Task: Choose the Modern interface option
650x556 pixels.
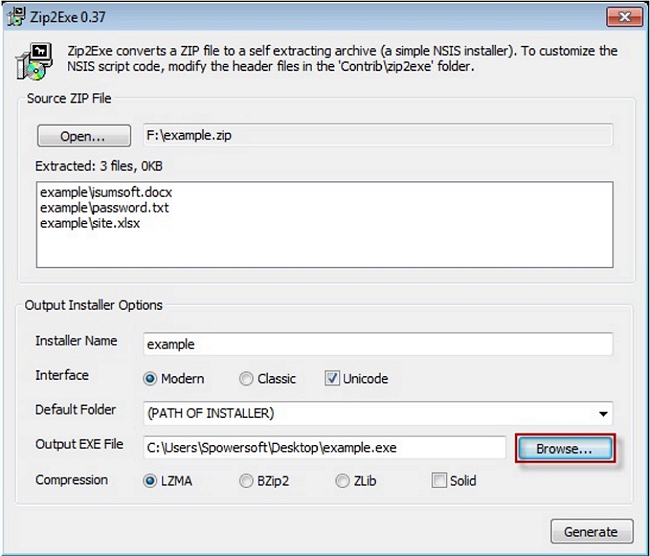Action: (x=173, y=379)
